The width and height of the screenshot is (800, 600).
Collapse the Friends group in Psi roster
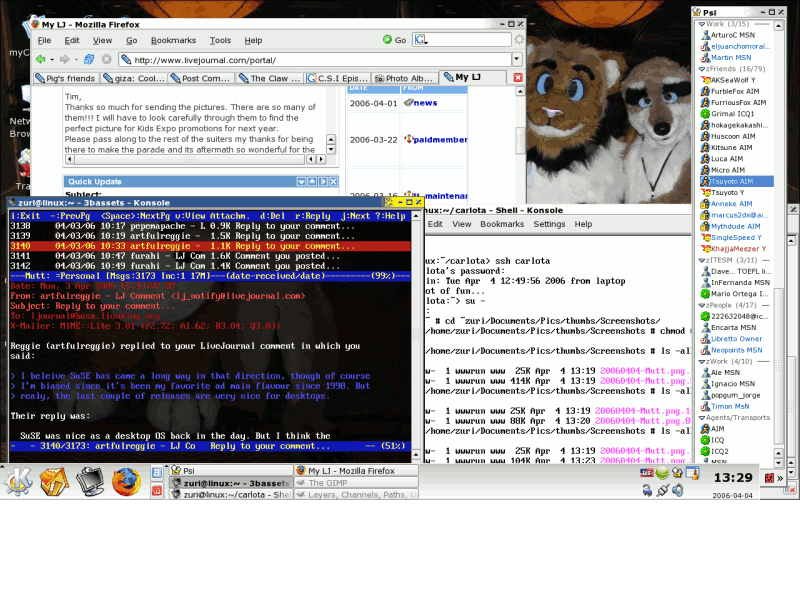click(701, 69)
